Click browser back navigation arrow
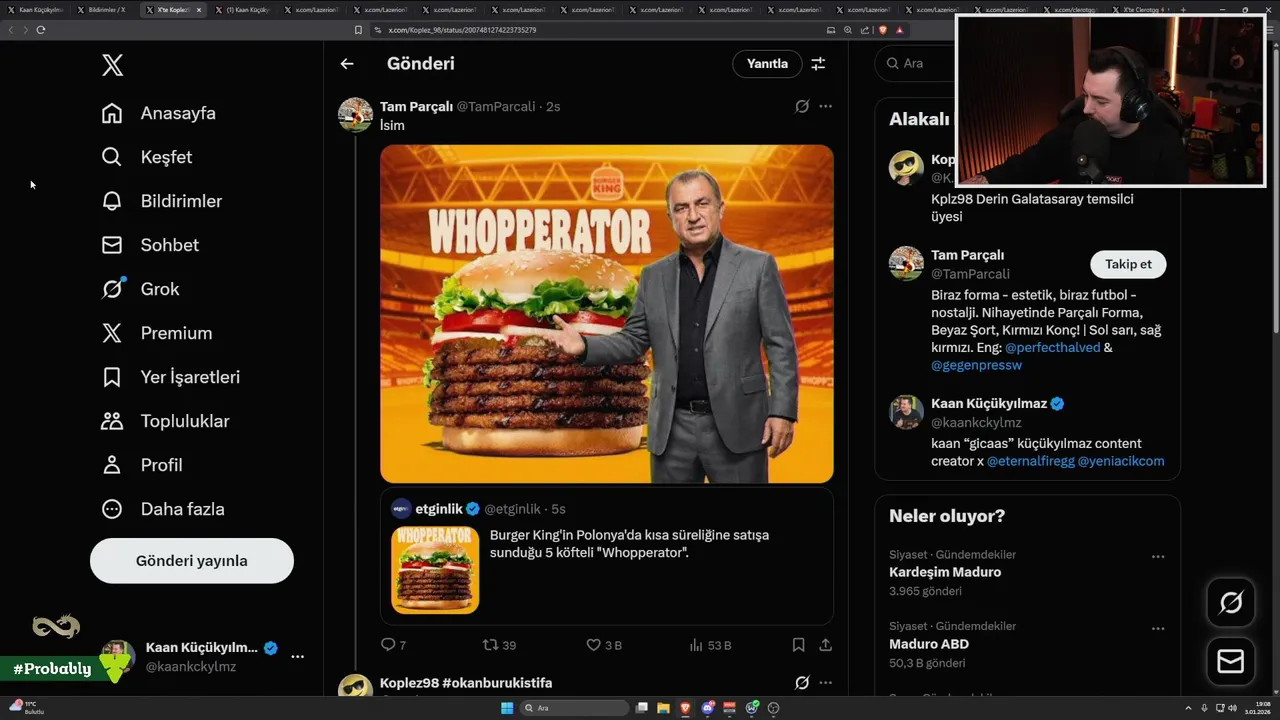 [11, 30]
